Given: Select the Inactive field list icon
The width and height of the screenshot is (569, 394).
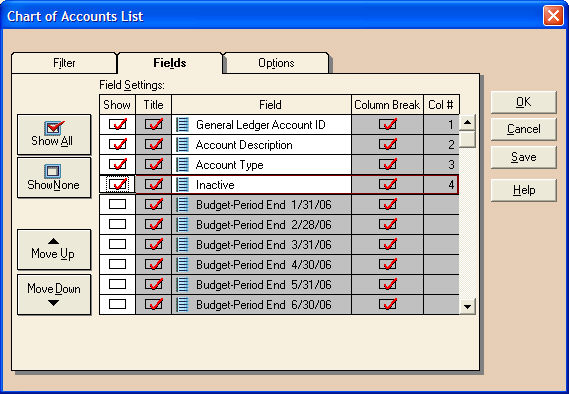Looking at the screenshot, I should tap(182, 185).
